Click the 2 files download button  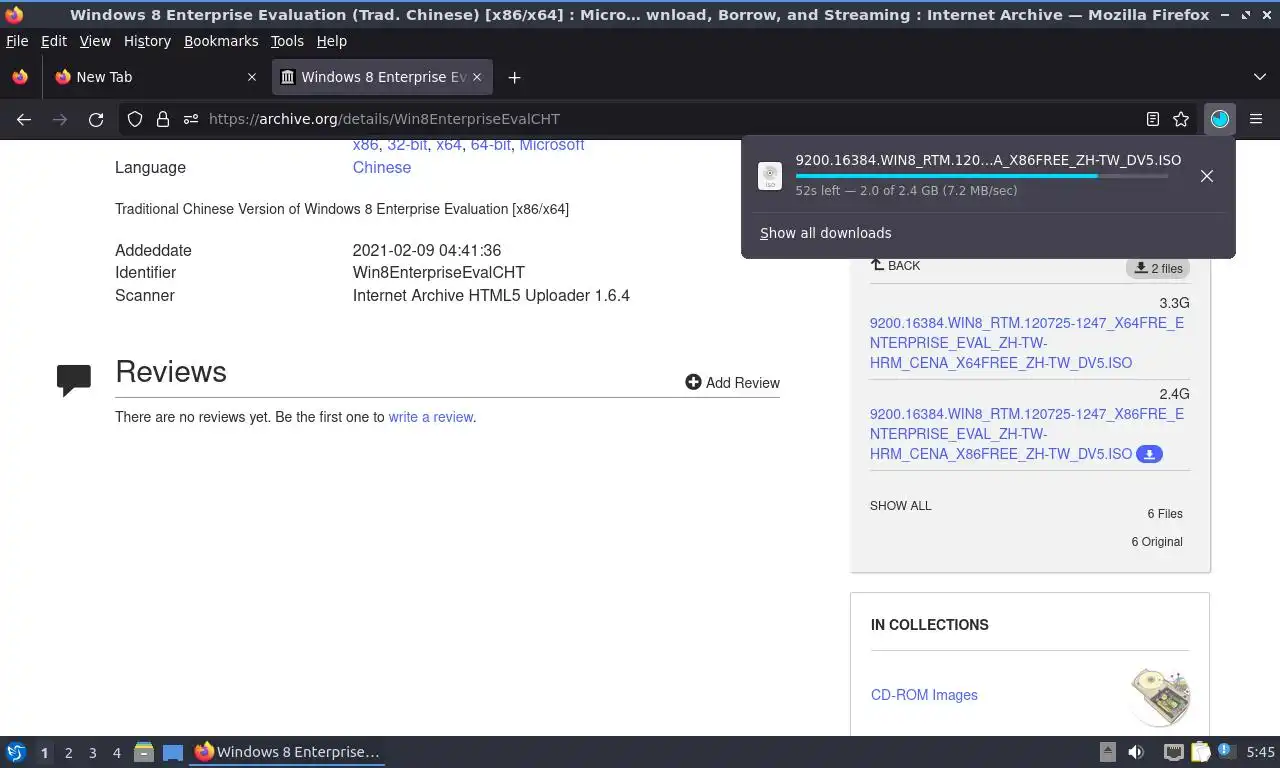[x=1158, y=268]
